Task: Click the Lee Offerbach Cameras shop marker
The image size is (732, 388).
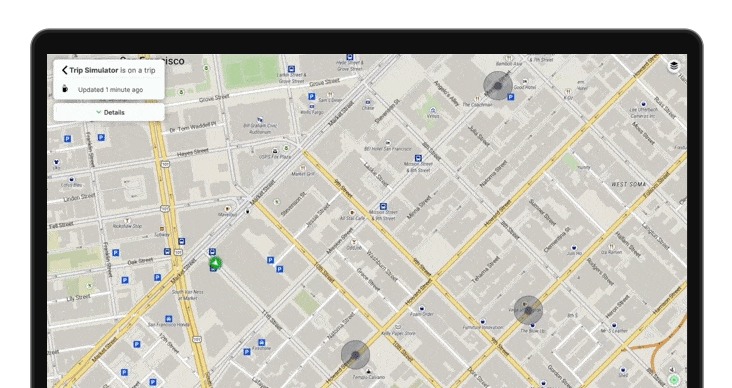Action: [643, 104]
